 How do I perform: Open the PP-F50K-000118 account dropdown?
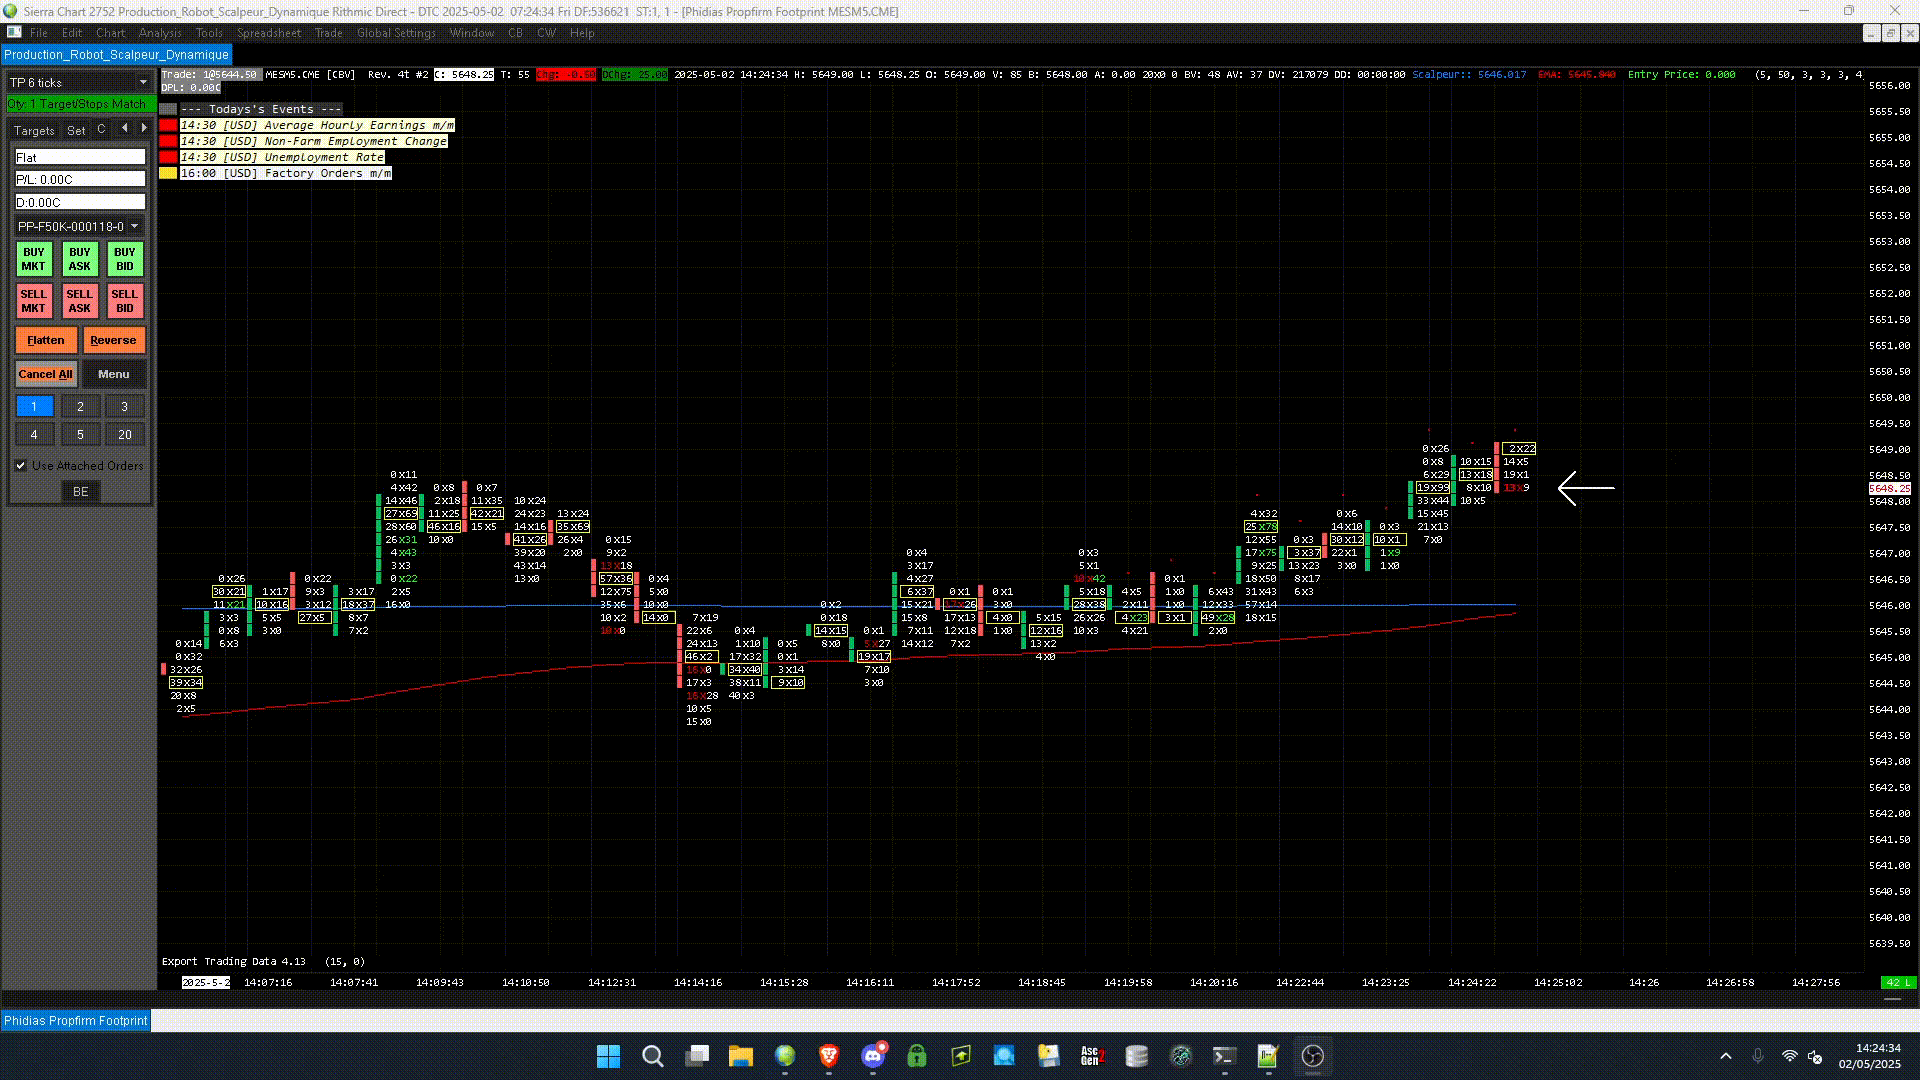coord(134,226)
